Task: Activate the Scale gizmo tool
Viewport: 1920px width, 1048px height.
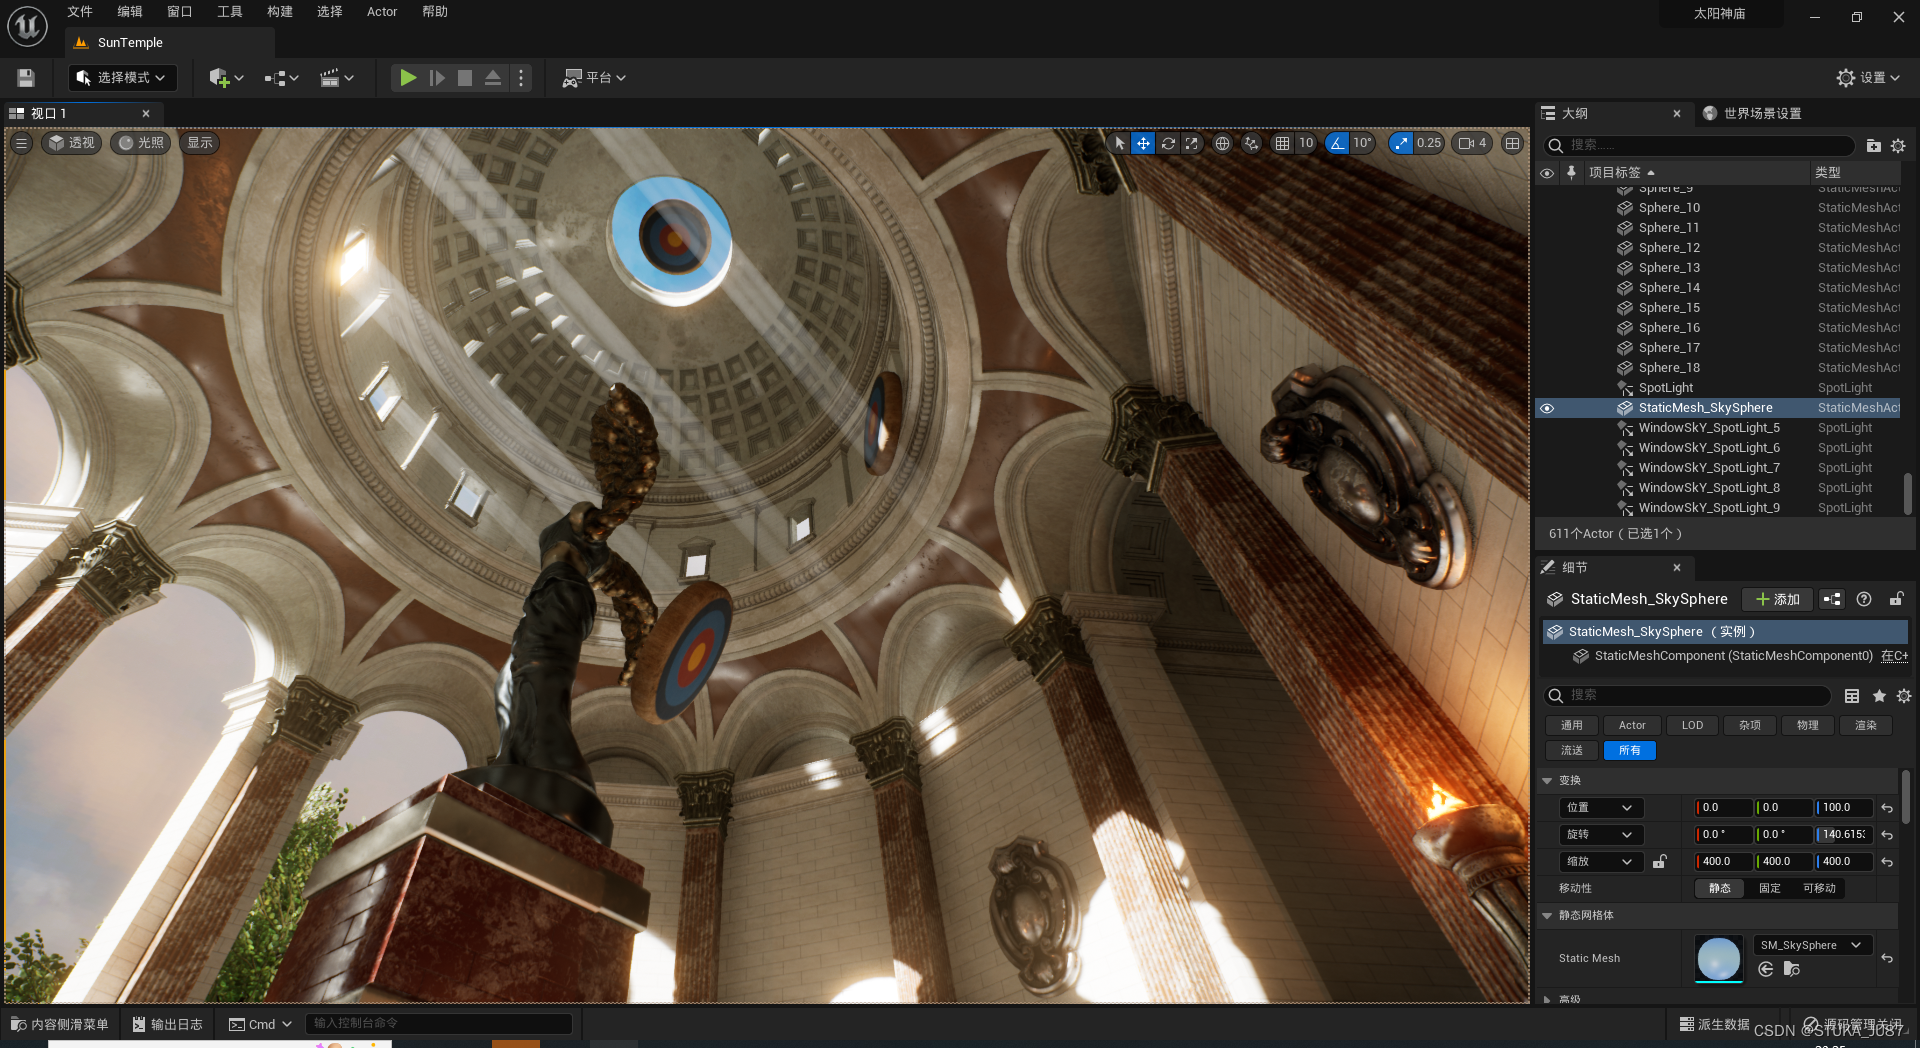Action: pos(1192,143)
